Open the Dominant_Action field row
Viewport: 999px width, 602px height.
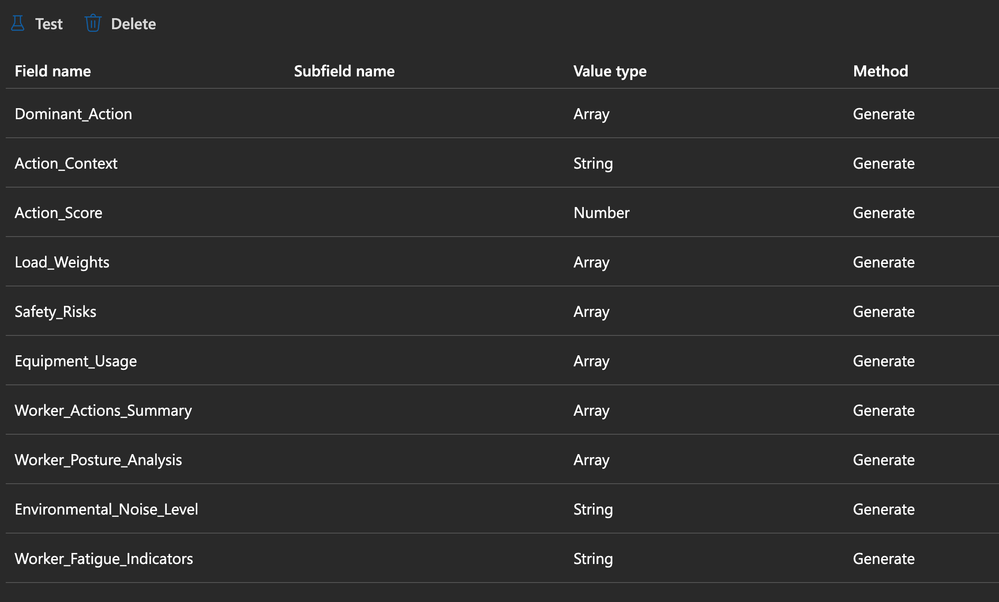click(x=502, y=114)
